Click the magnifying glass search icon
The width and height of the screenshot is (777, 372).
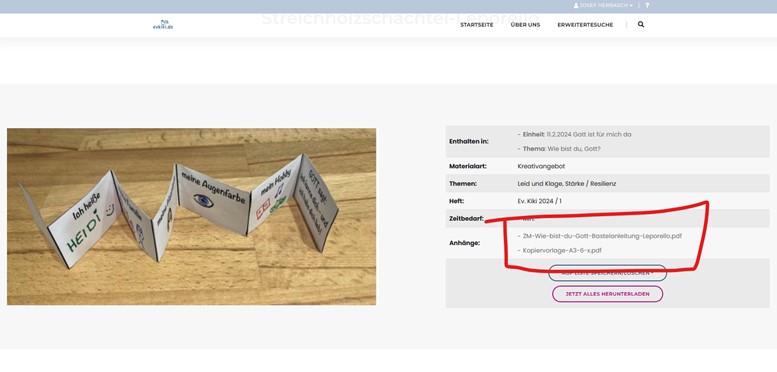[641, 24]
